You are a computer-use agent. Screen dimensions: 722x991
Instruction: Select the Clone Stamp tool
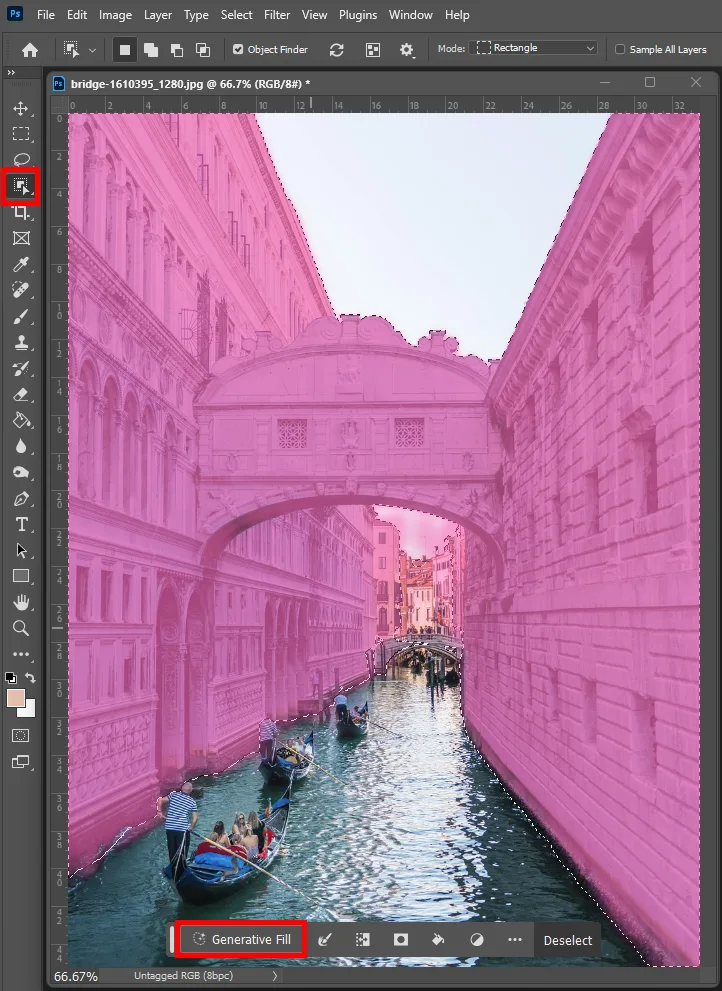21,343
